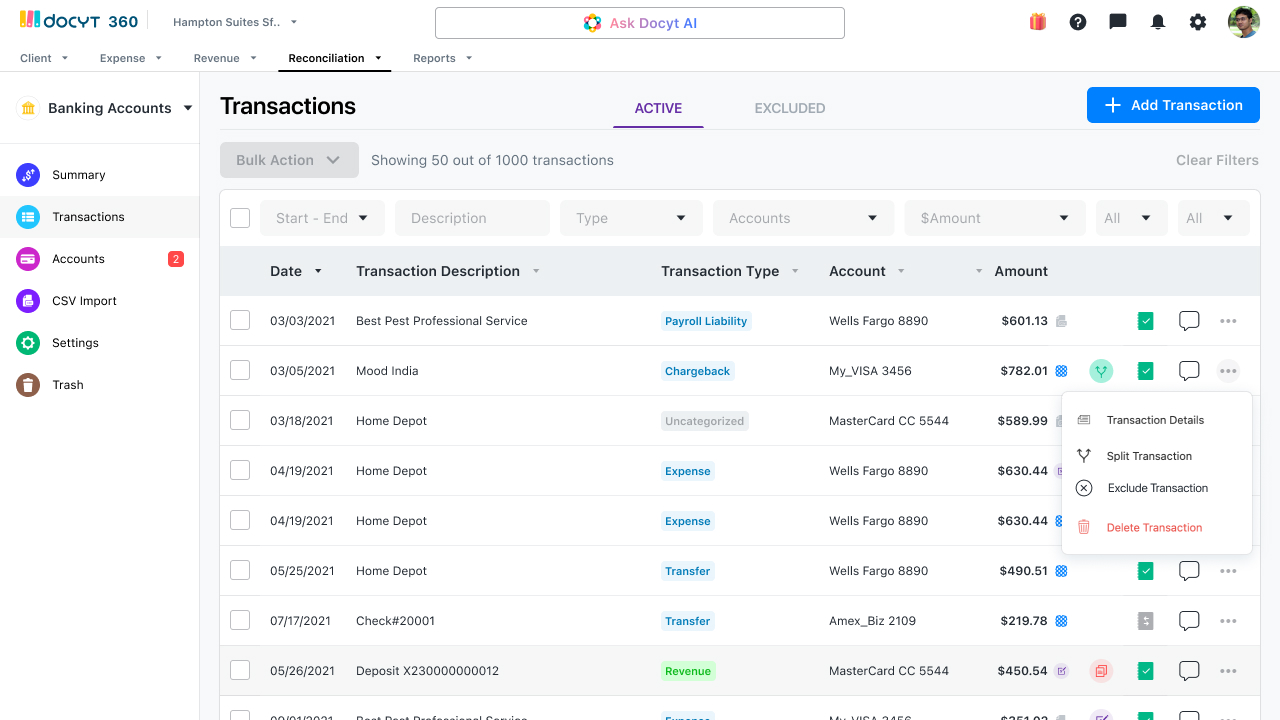
Task: Select the Home Depot 03/18/2021 row checkbox
Action: click(x=240, y=420)
